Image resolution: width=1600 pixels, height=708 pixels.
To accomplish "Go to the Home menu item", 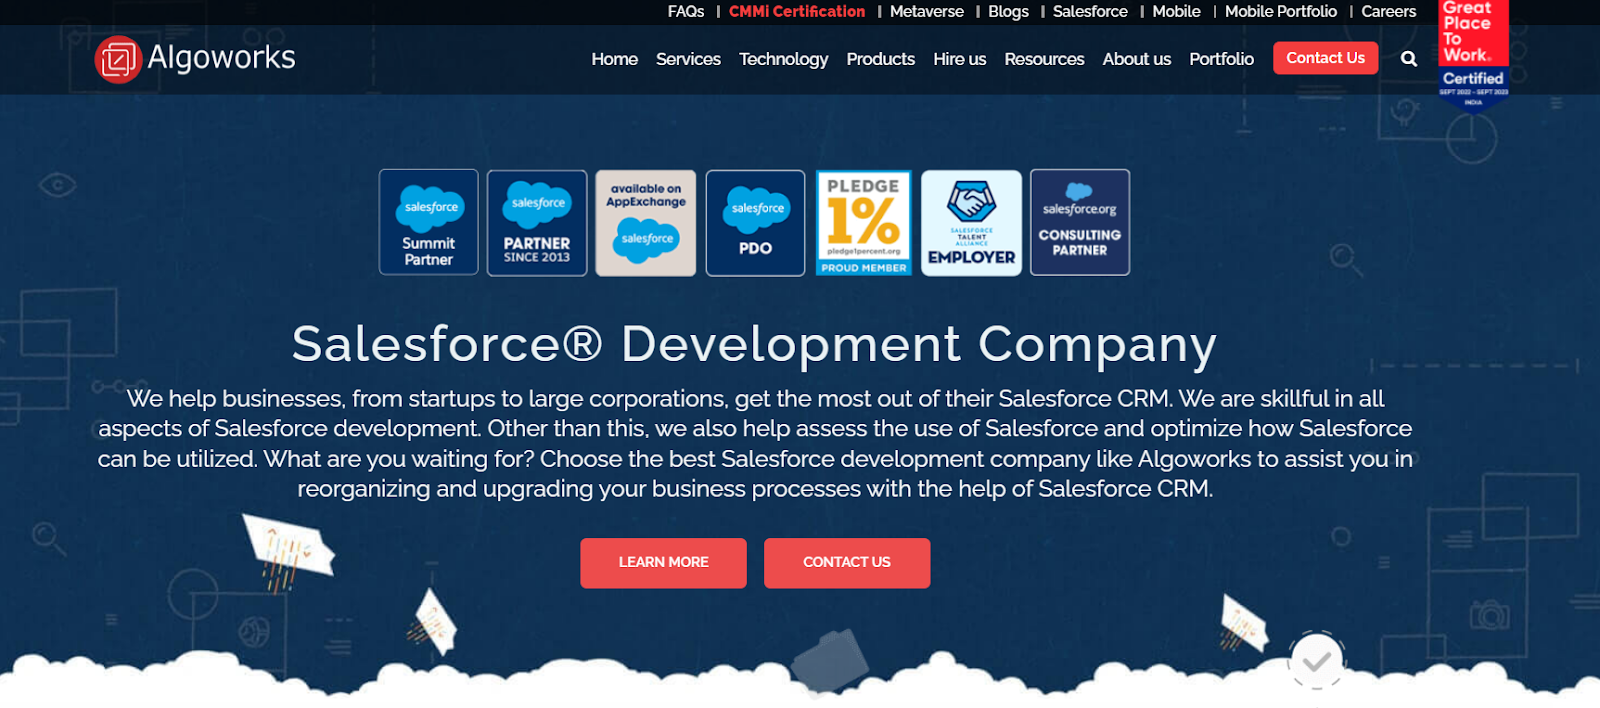I will tap(614, 59).
